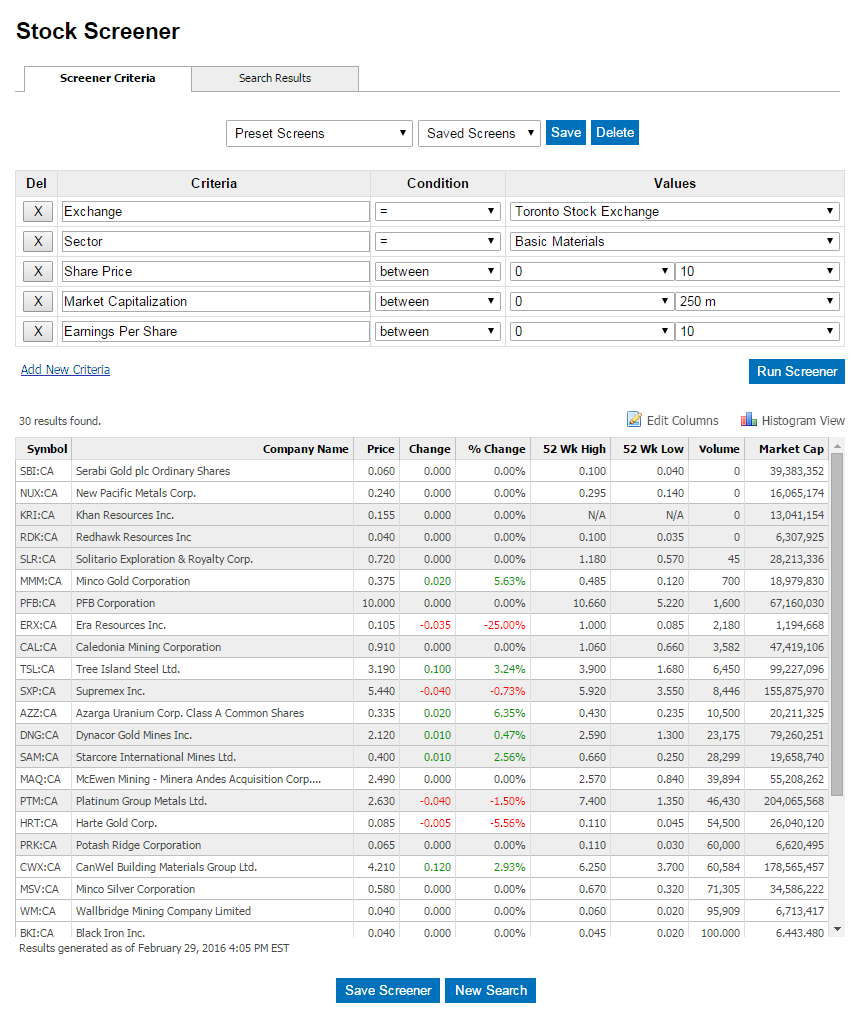Remove the Sector criteria with X
866x1022 pixels.
[37, 241]
